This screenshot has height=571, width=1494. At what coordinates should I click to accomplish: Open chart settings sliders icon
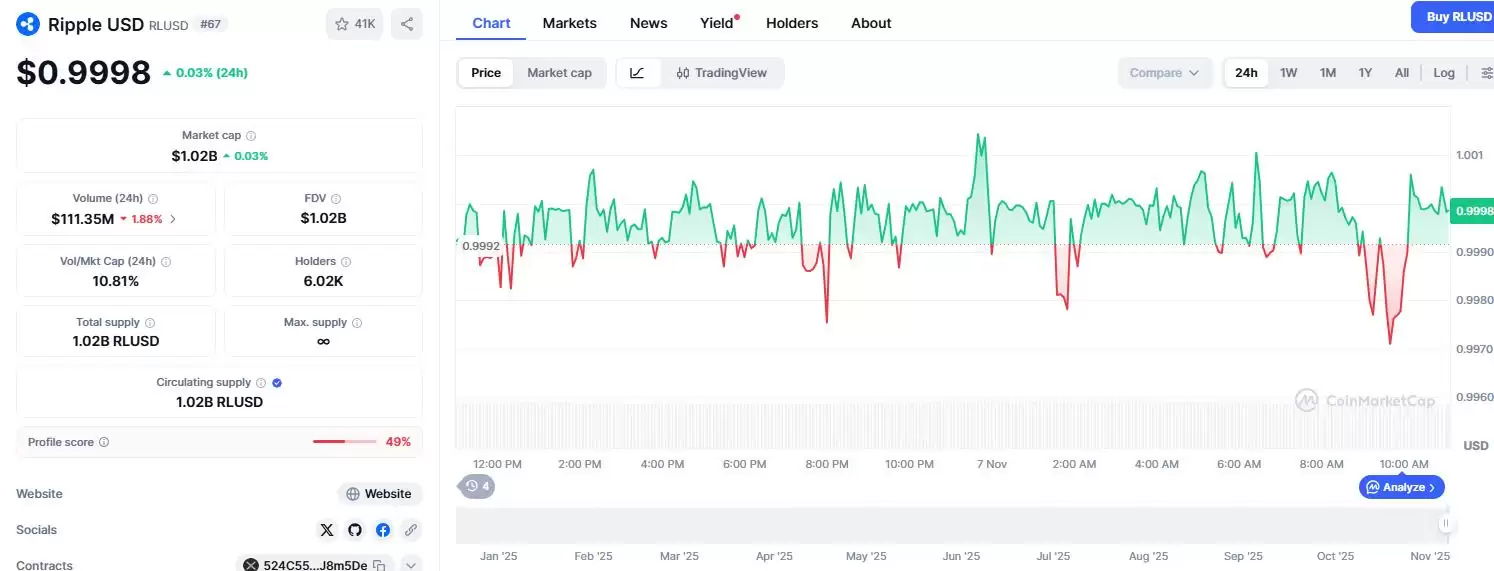[1485, 73]
